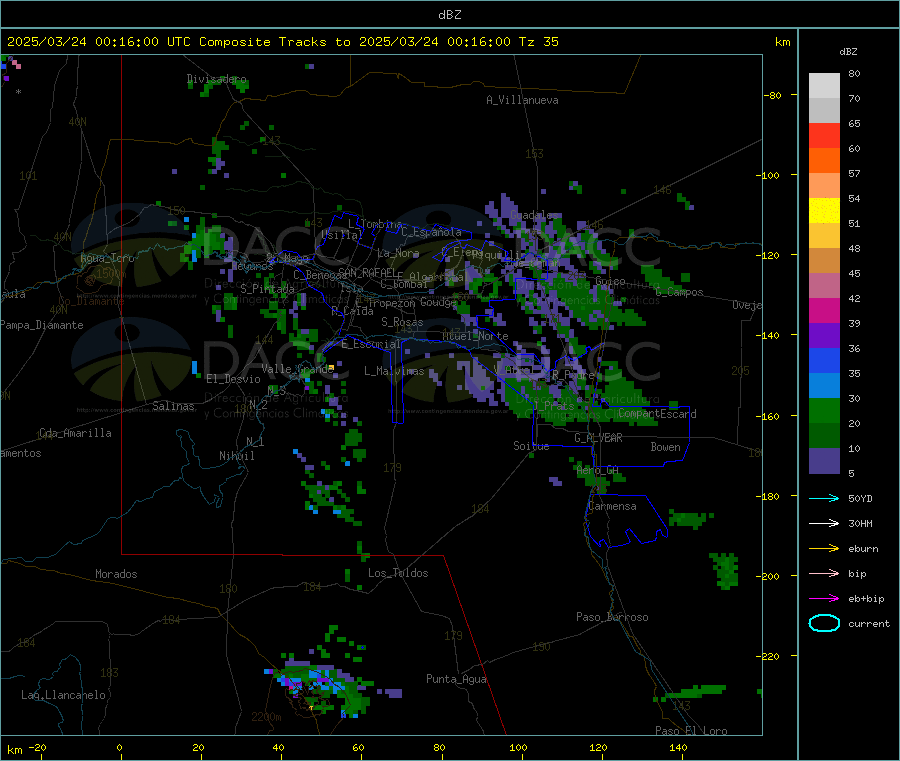Click the Divisadero map label

[x=216, y=79]
